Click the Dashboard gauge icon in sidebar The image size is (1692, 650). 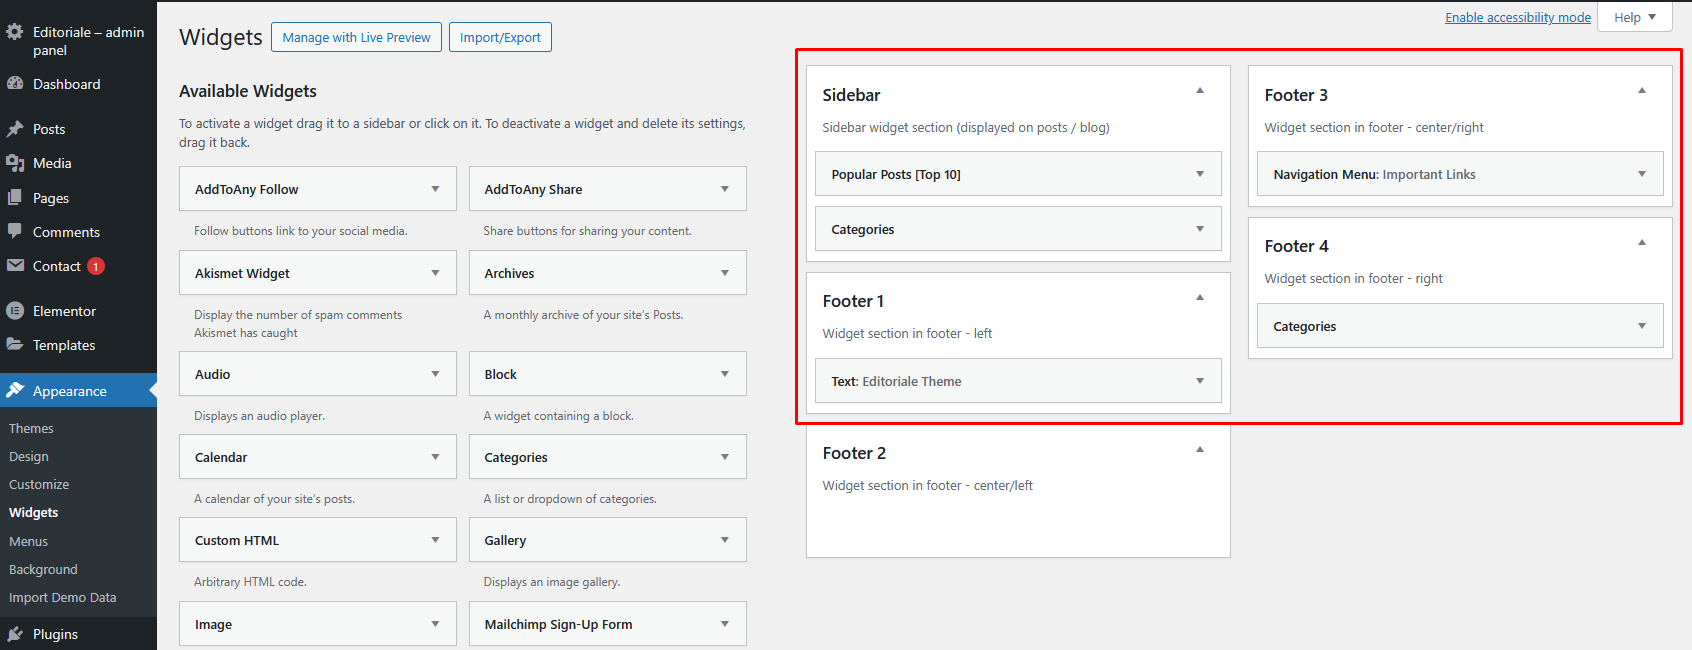click(x=15, y=84)
